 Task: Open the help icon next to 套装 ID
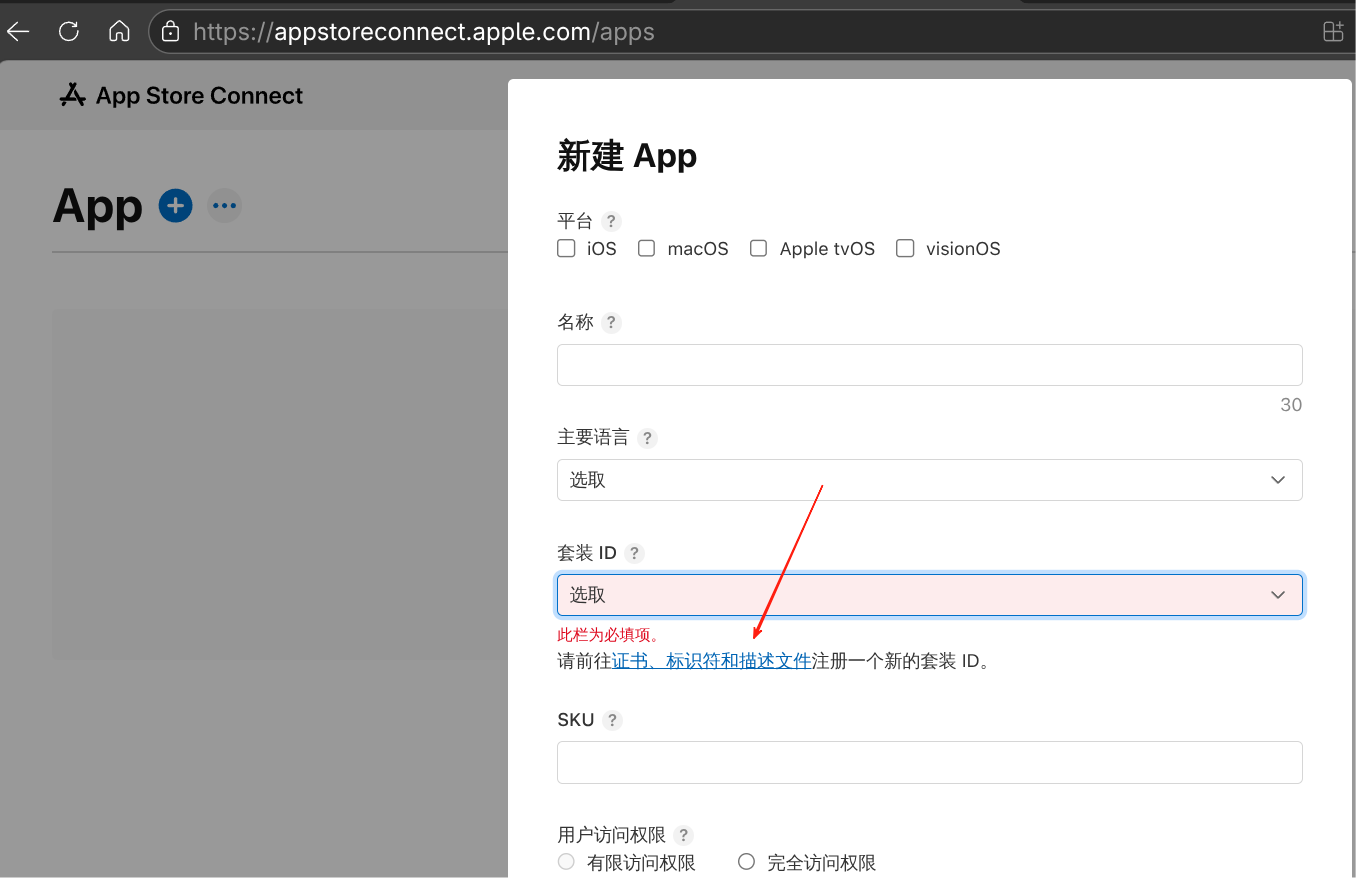[x=634, y=552]
